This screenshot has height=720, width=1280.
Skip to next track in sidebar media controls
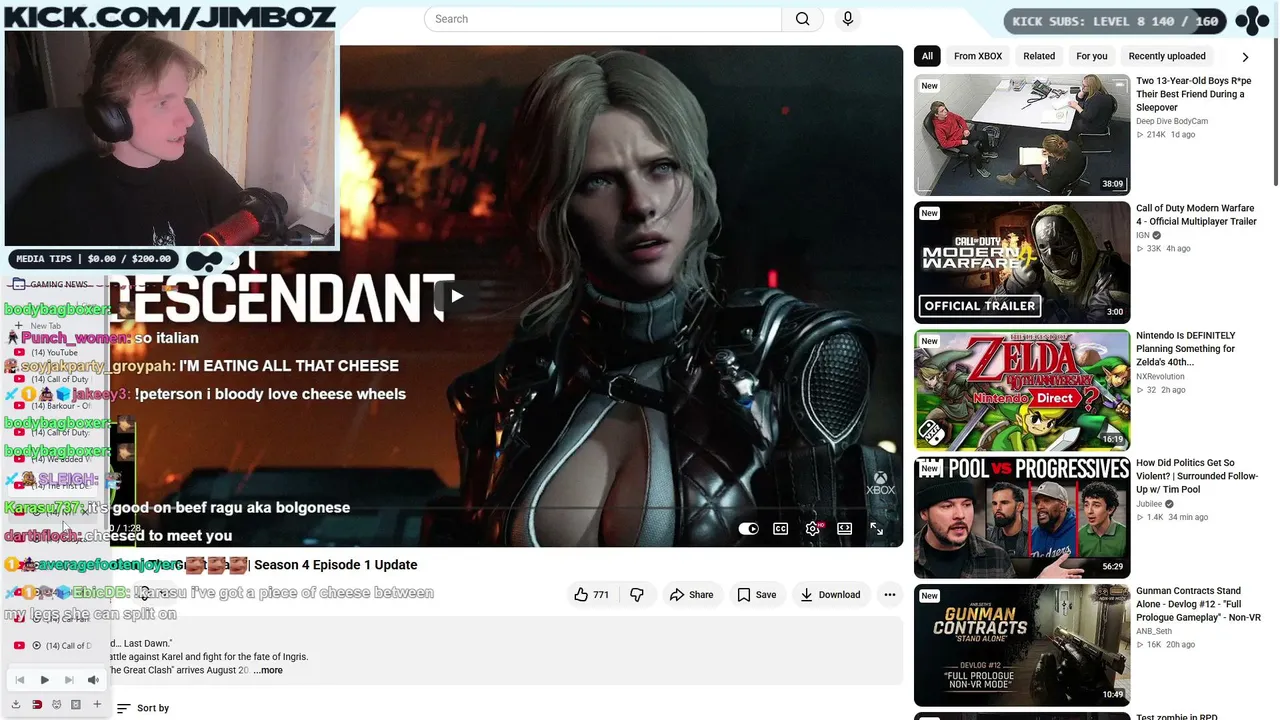coord(69,680)
